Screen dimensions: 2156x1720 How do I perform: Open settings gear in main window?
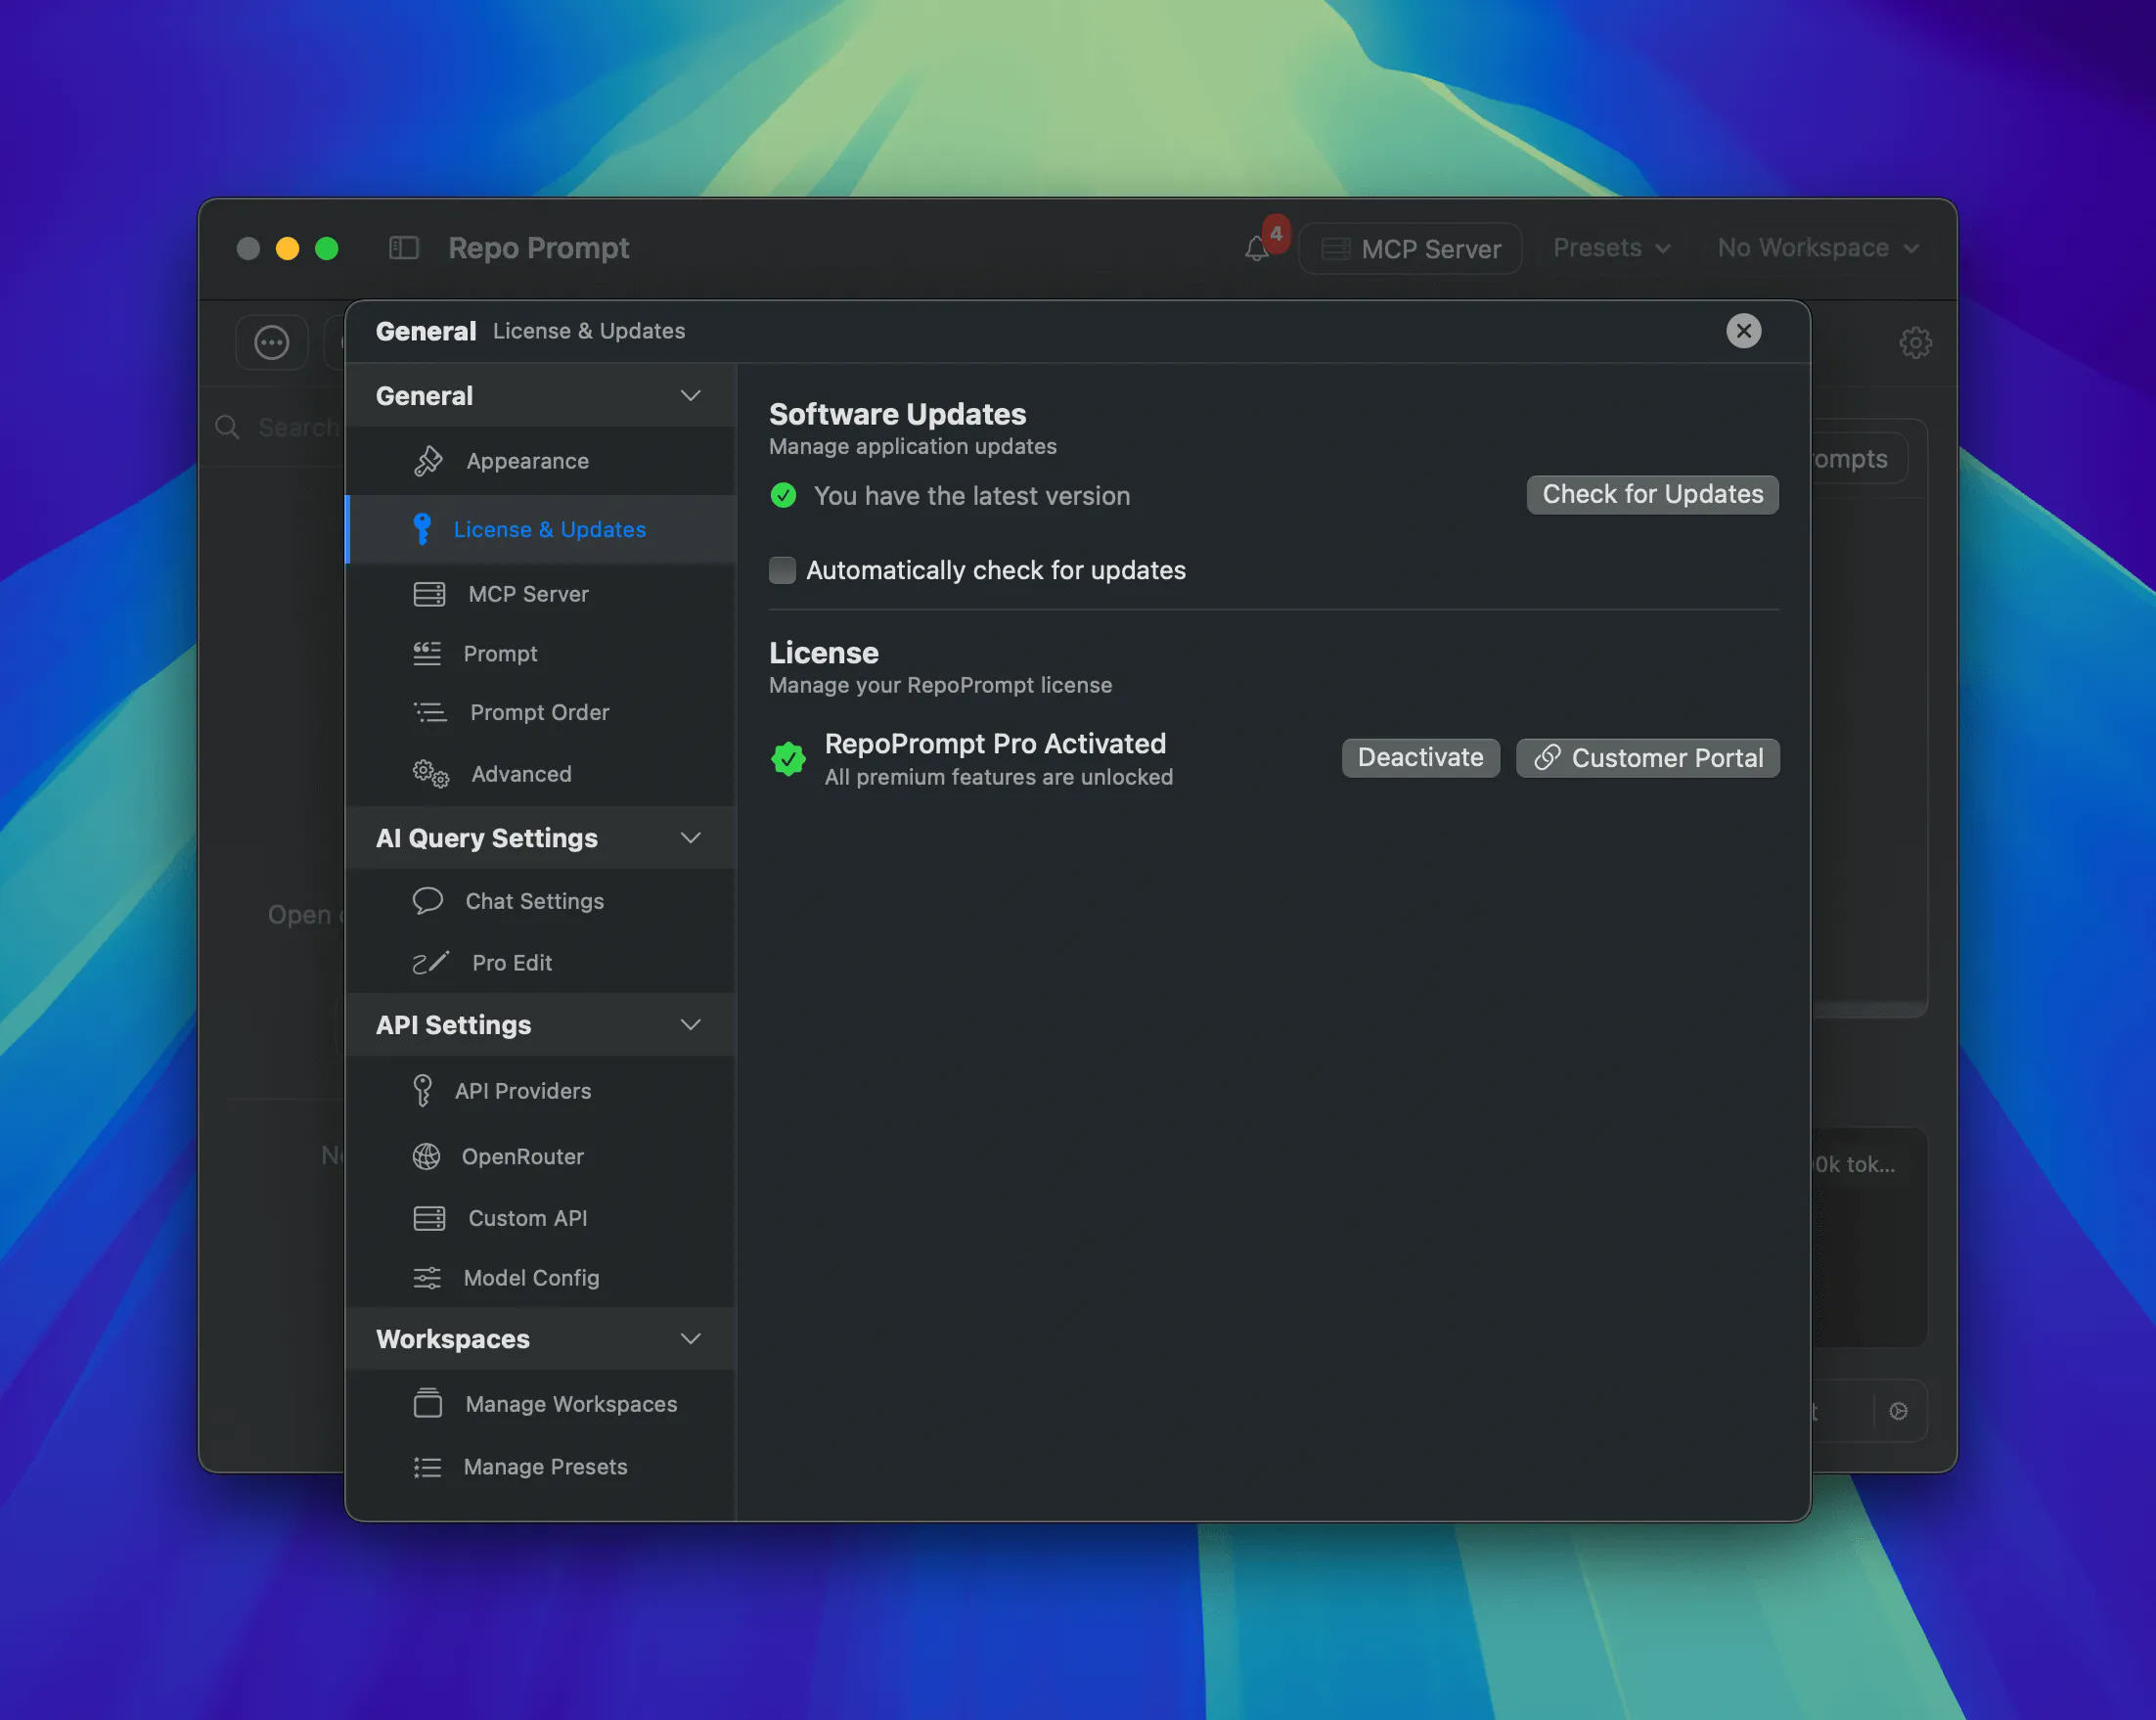point(1915,342)
